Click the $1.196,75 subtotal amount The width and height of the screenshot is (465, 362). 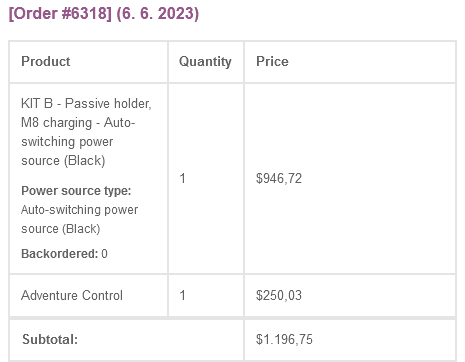pyautogui.click(x=284, y=340)
